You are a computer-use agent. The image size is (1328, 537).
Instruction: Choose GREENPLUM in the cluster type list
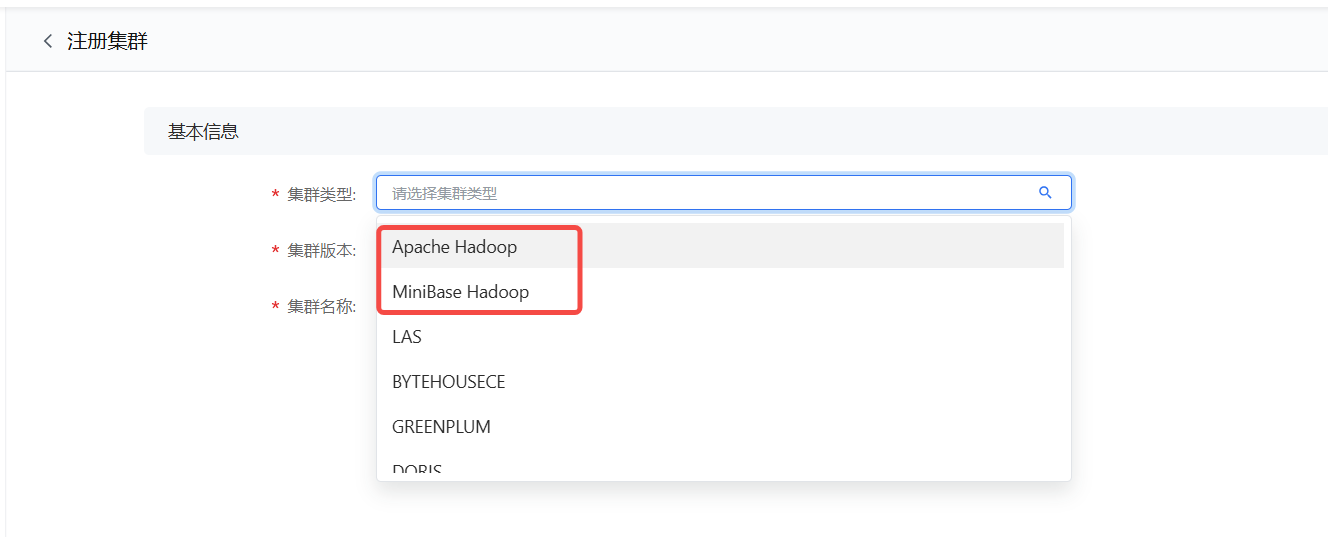[x=441, y=427]
